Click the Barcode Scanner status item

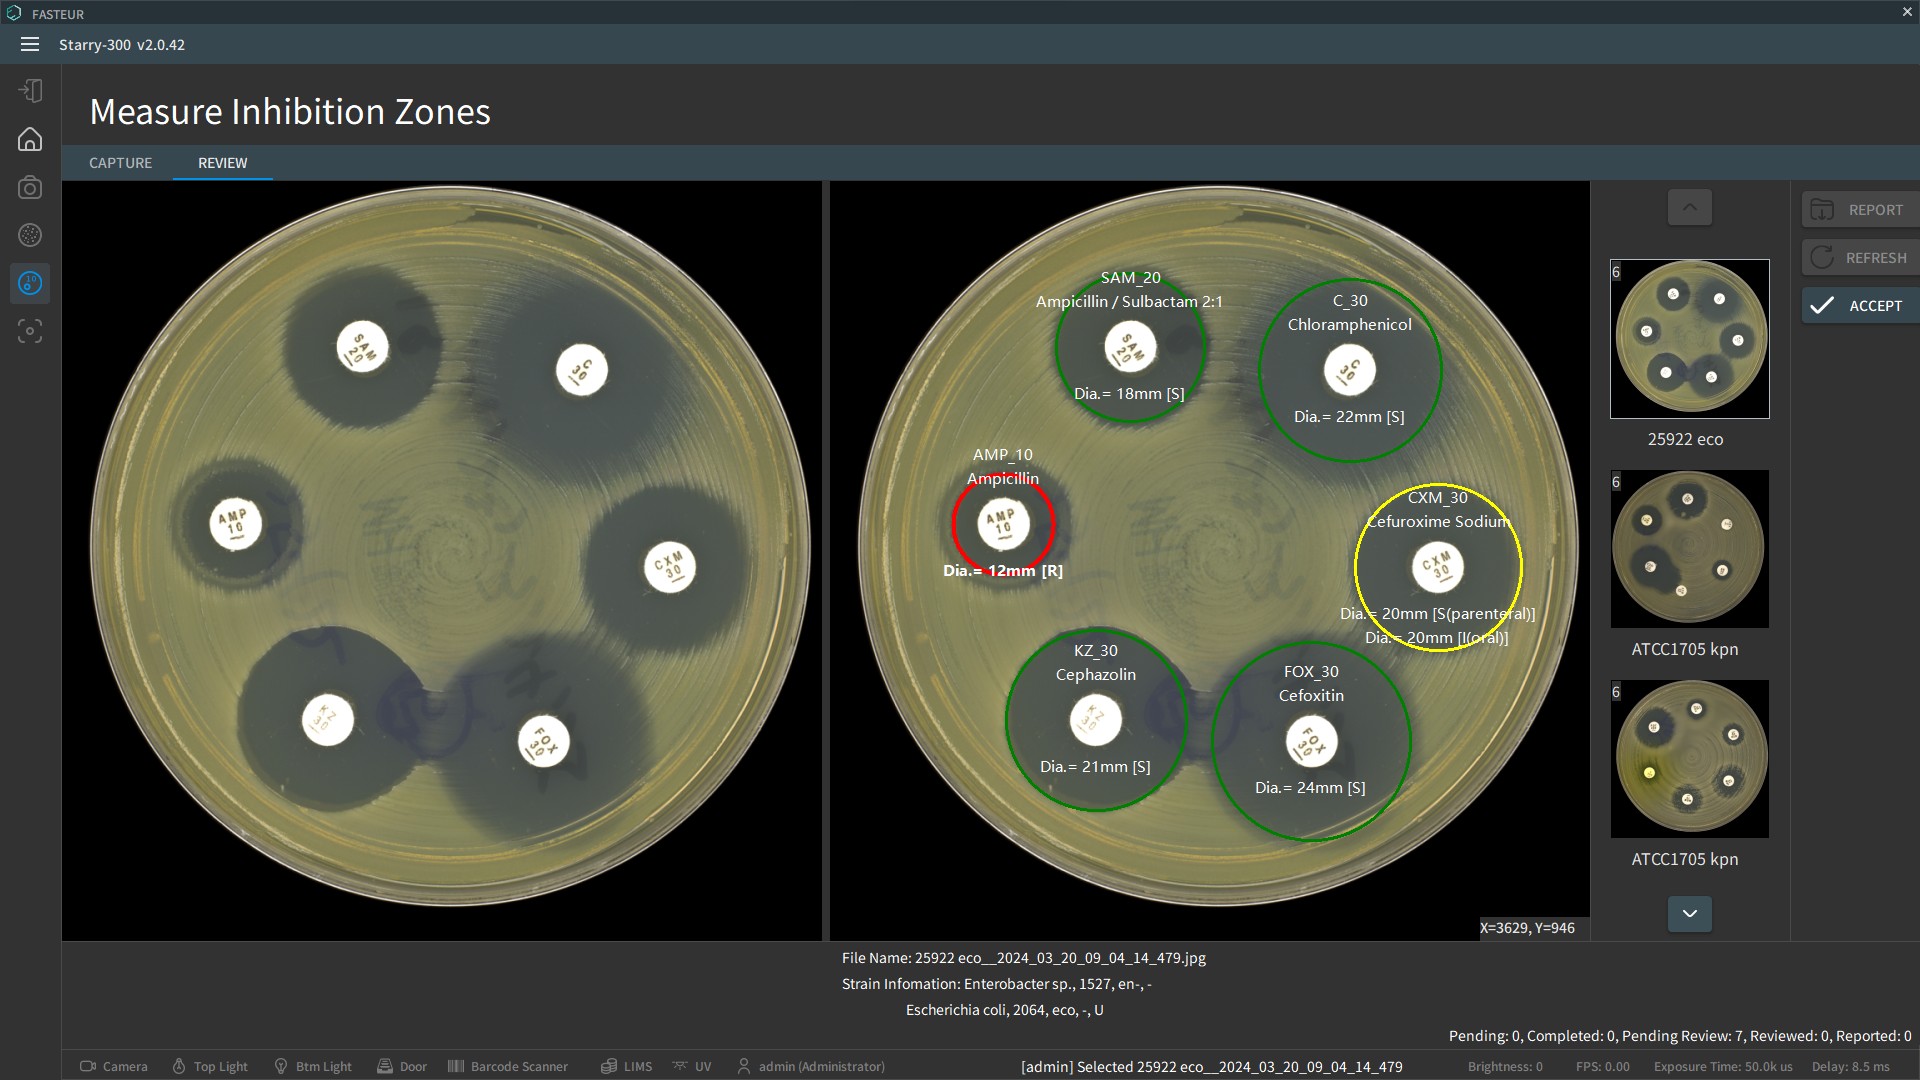[508, 1066]
